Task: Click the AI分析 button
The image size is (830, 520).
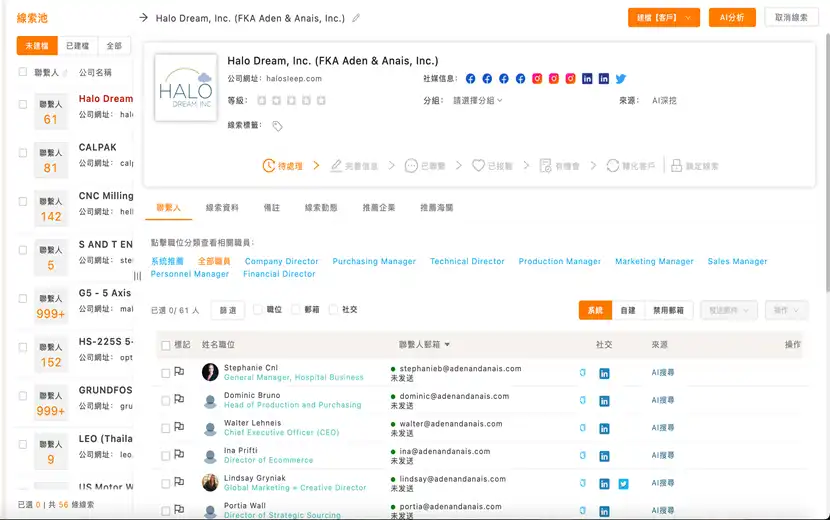Action: tap(732, 17)
